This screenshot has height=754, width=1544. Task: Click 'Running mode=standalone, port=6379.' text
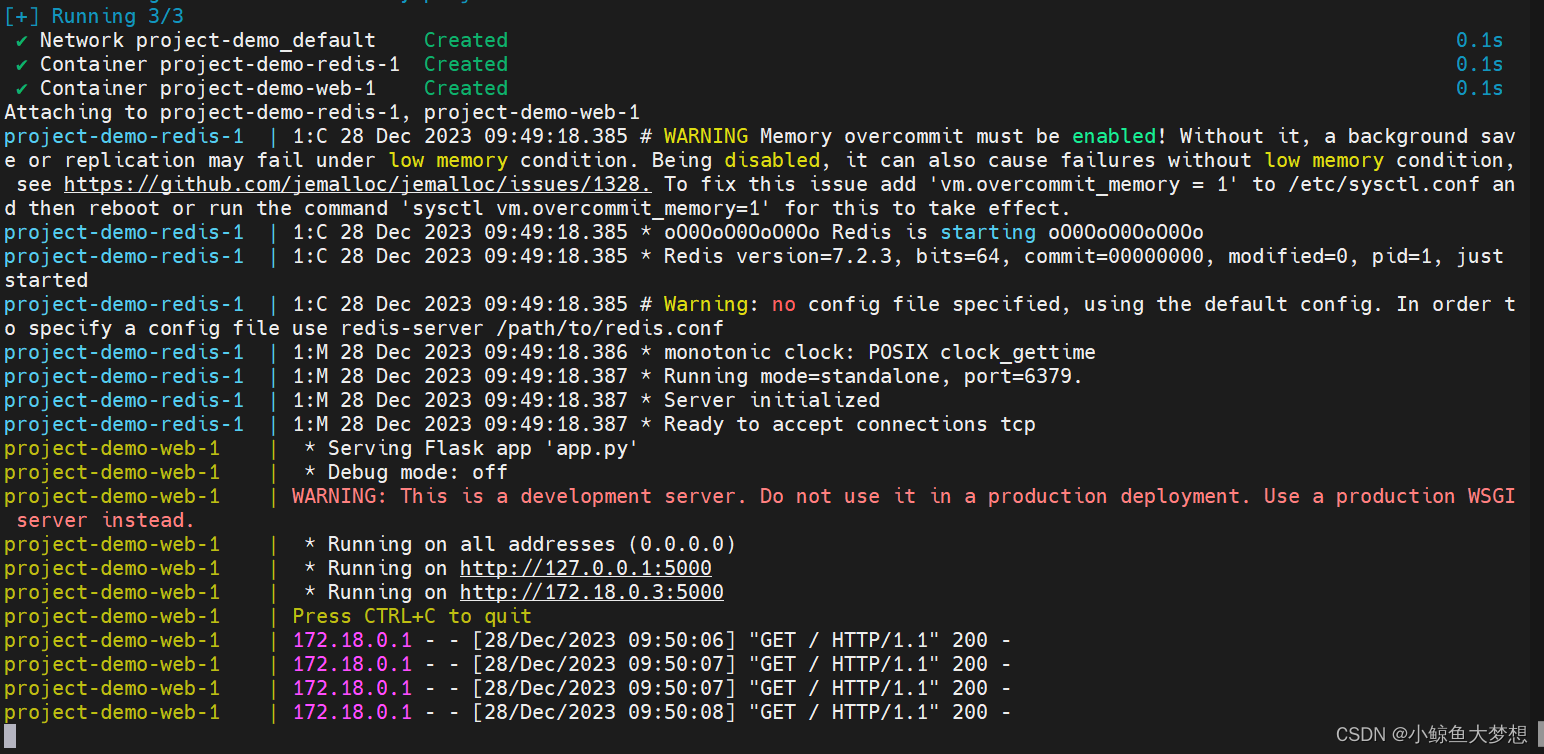point(874,376)
